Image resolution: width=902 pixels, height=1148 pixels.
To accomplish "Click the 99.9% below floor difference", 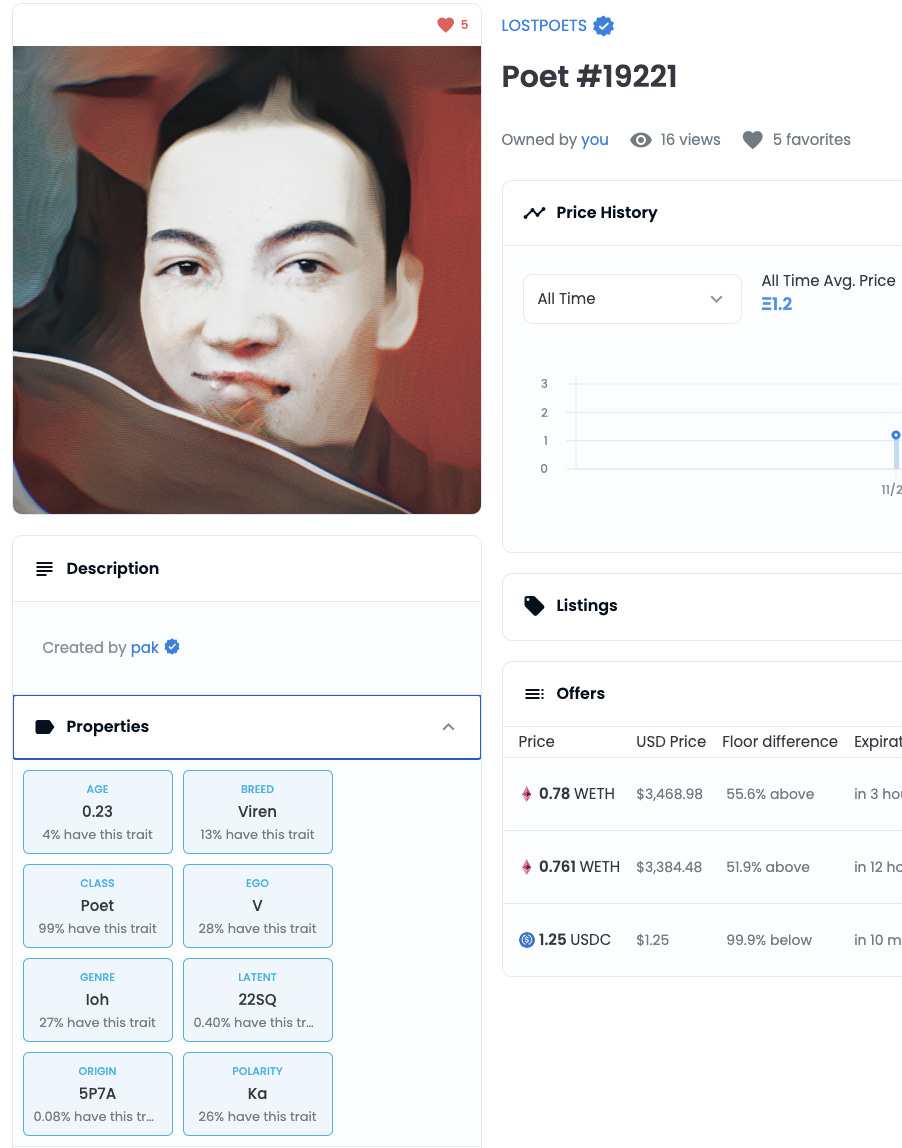I will point(769,940).
